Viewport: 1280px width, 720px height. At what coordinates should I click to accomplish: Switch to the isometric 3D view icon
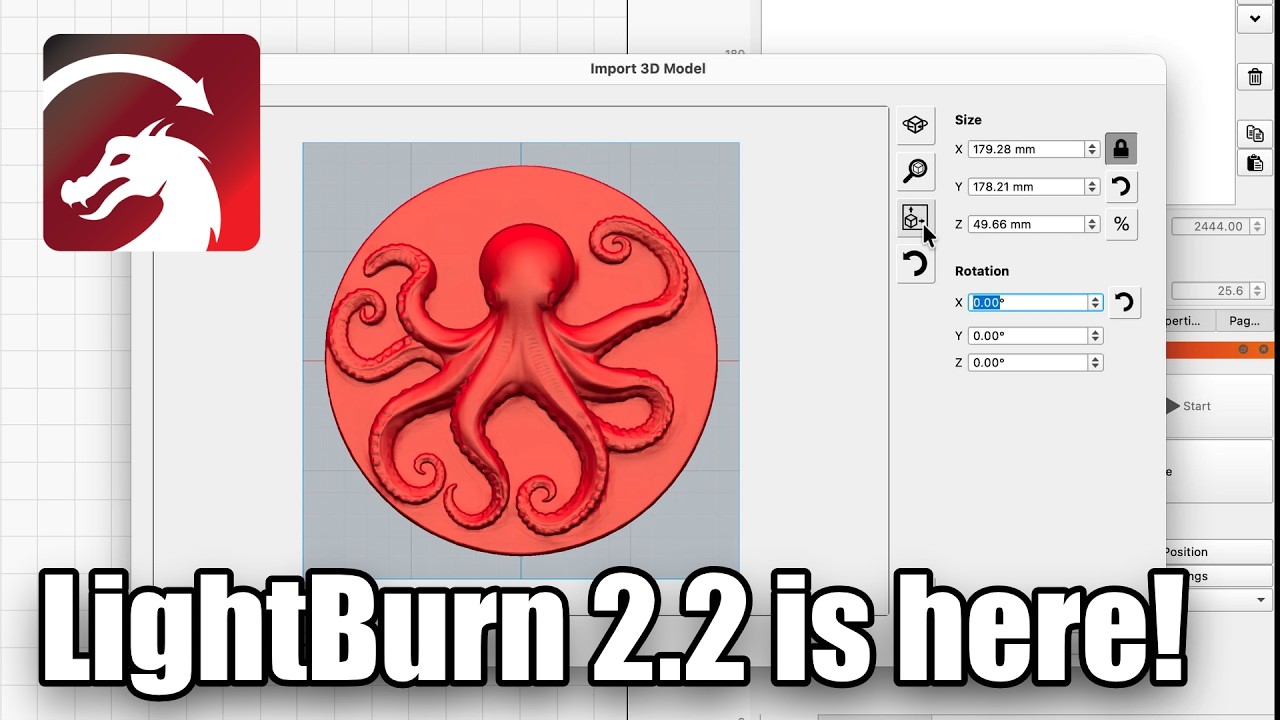(915, 125)
